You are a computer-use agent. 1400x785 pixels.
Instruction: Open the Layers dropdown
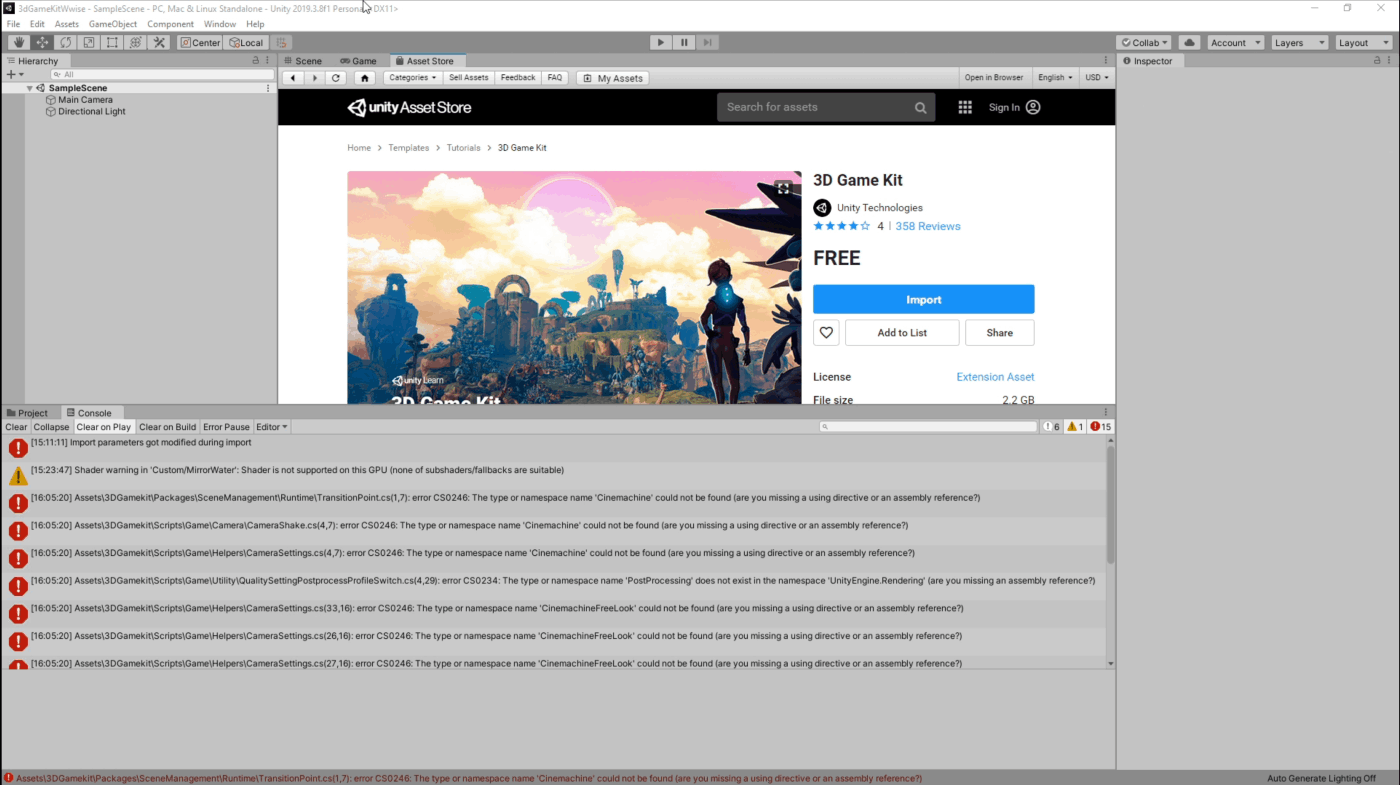(x=1298, y=42)
